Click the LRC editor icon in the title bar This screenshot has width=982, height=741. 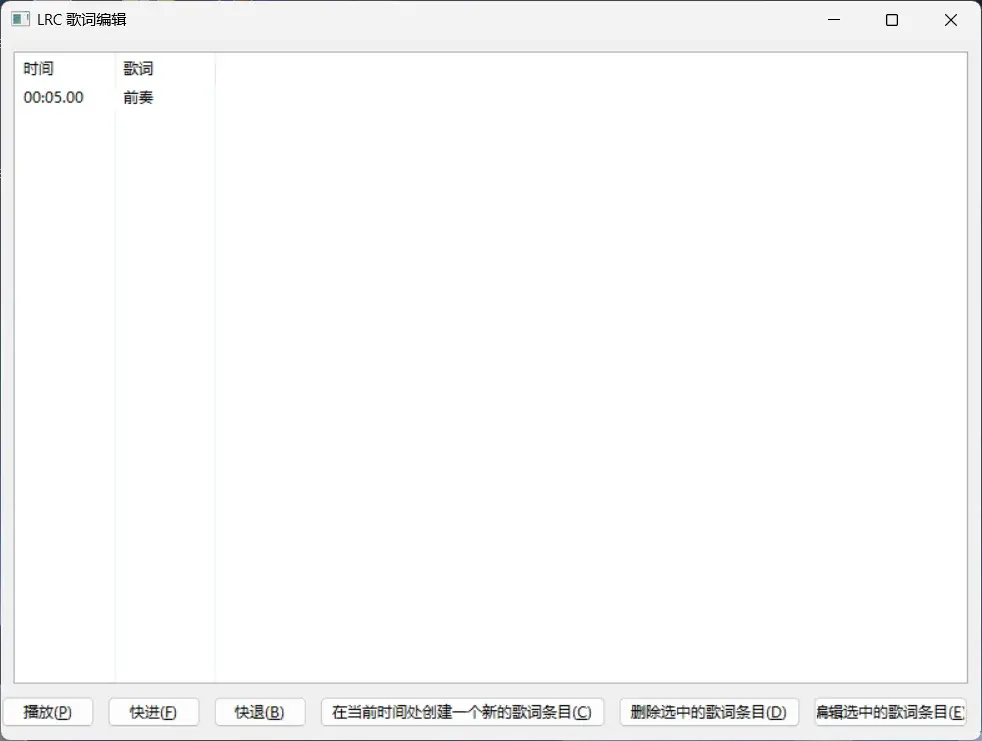click(x=20, y=19)
